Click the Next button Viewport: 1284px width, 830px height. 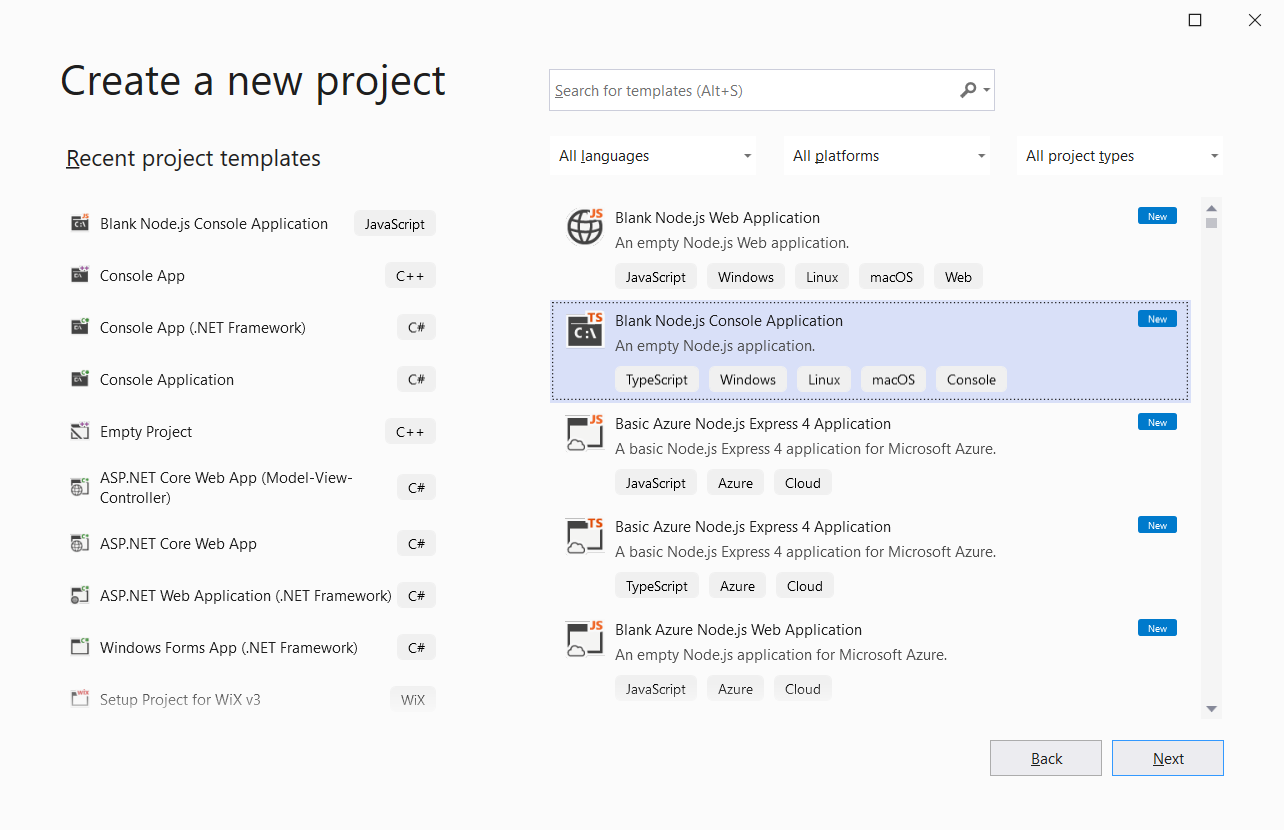tap(1168, 758)
